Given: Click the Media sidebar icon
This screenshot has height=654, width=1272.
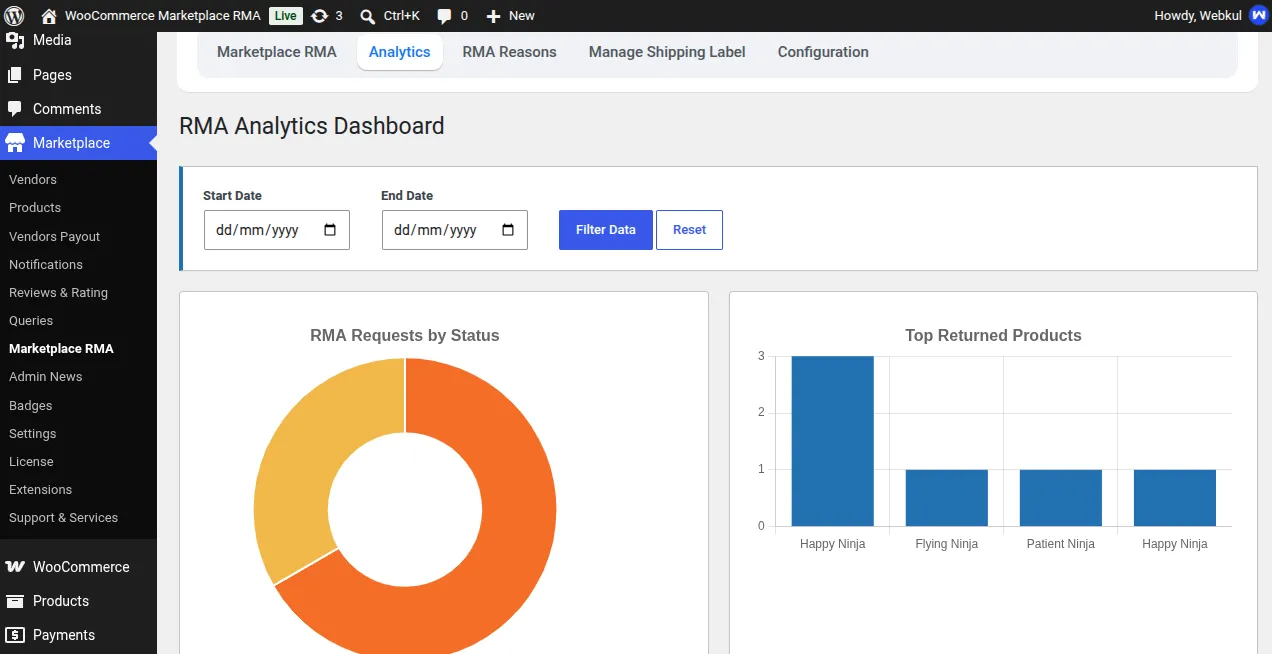Looking at the screenshot, I should point(15,40).
